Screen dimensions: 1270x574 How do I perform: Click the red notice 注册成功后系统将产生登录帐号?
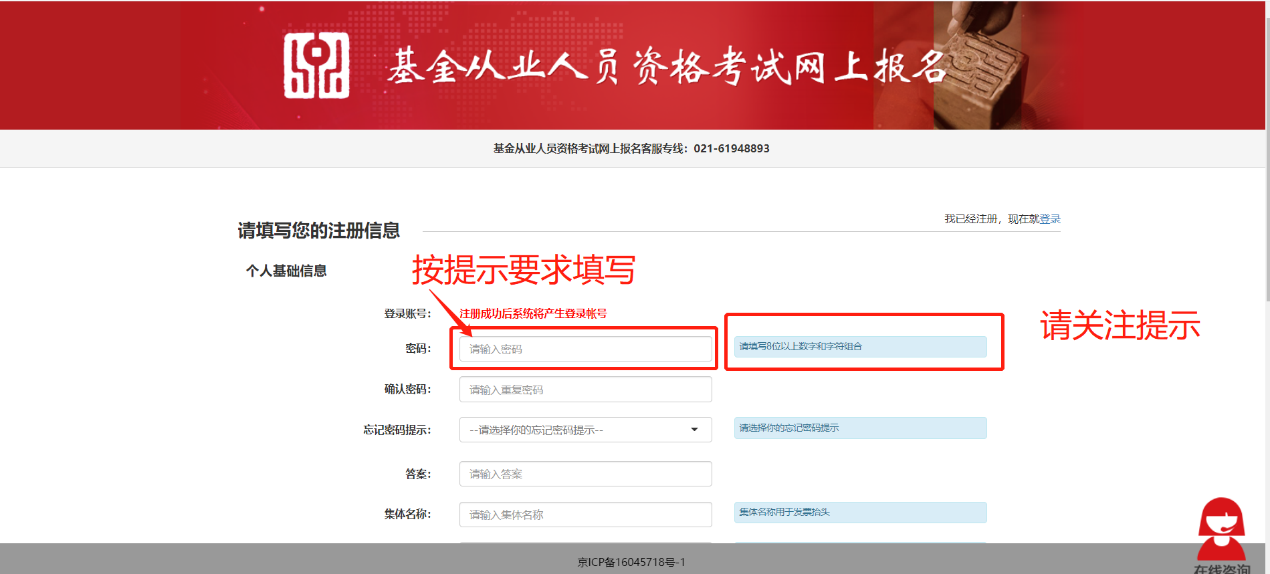coord(533,313)
